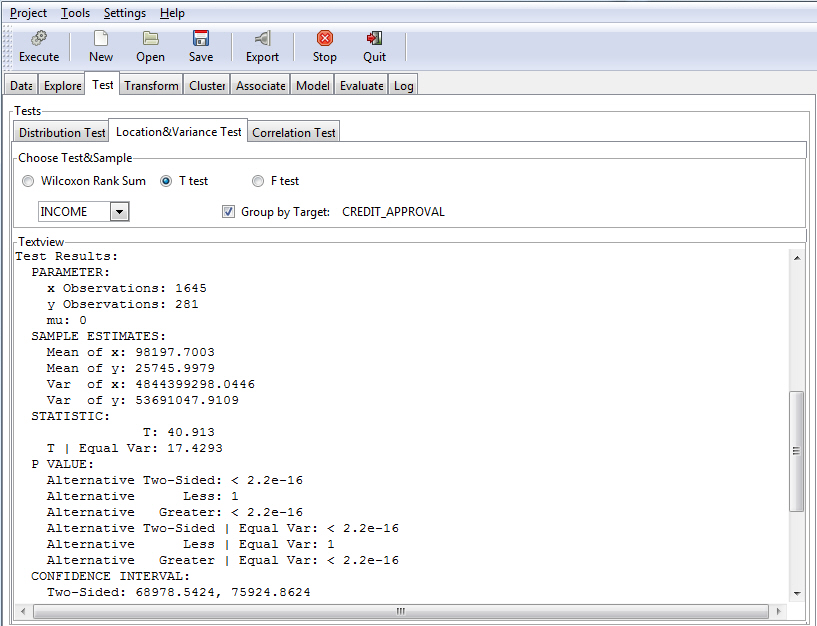The image size is (817, 626).
Task: Click the Quit exit icon
Action: click(x=374, y=38)
